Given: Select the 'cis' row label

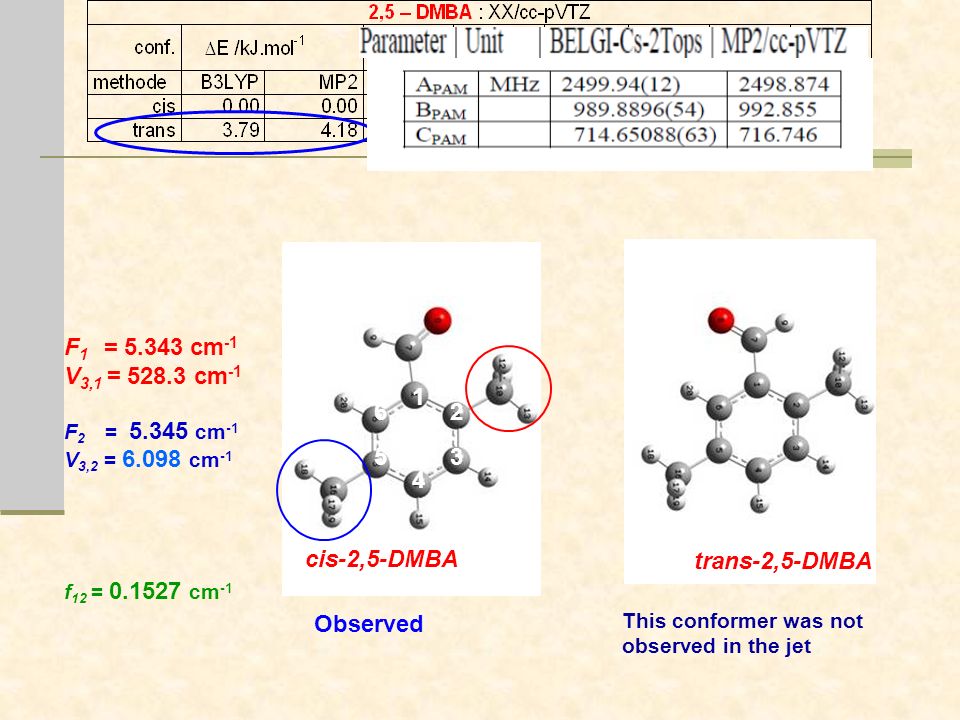Looking at the screenshot, I should click(x=135, y=106).
